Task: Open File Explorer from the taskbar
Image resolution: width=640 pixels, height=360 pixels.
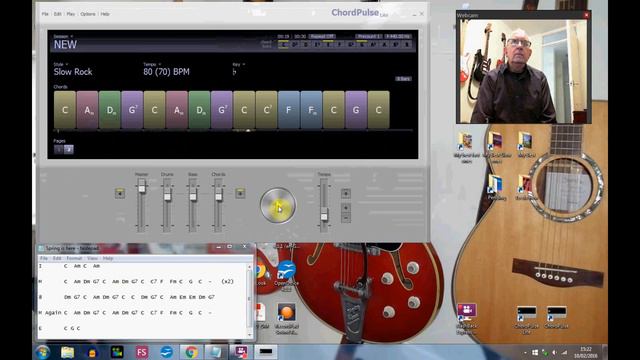Action: coord(68,352)
